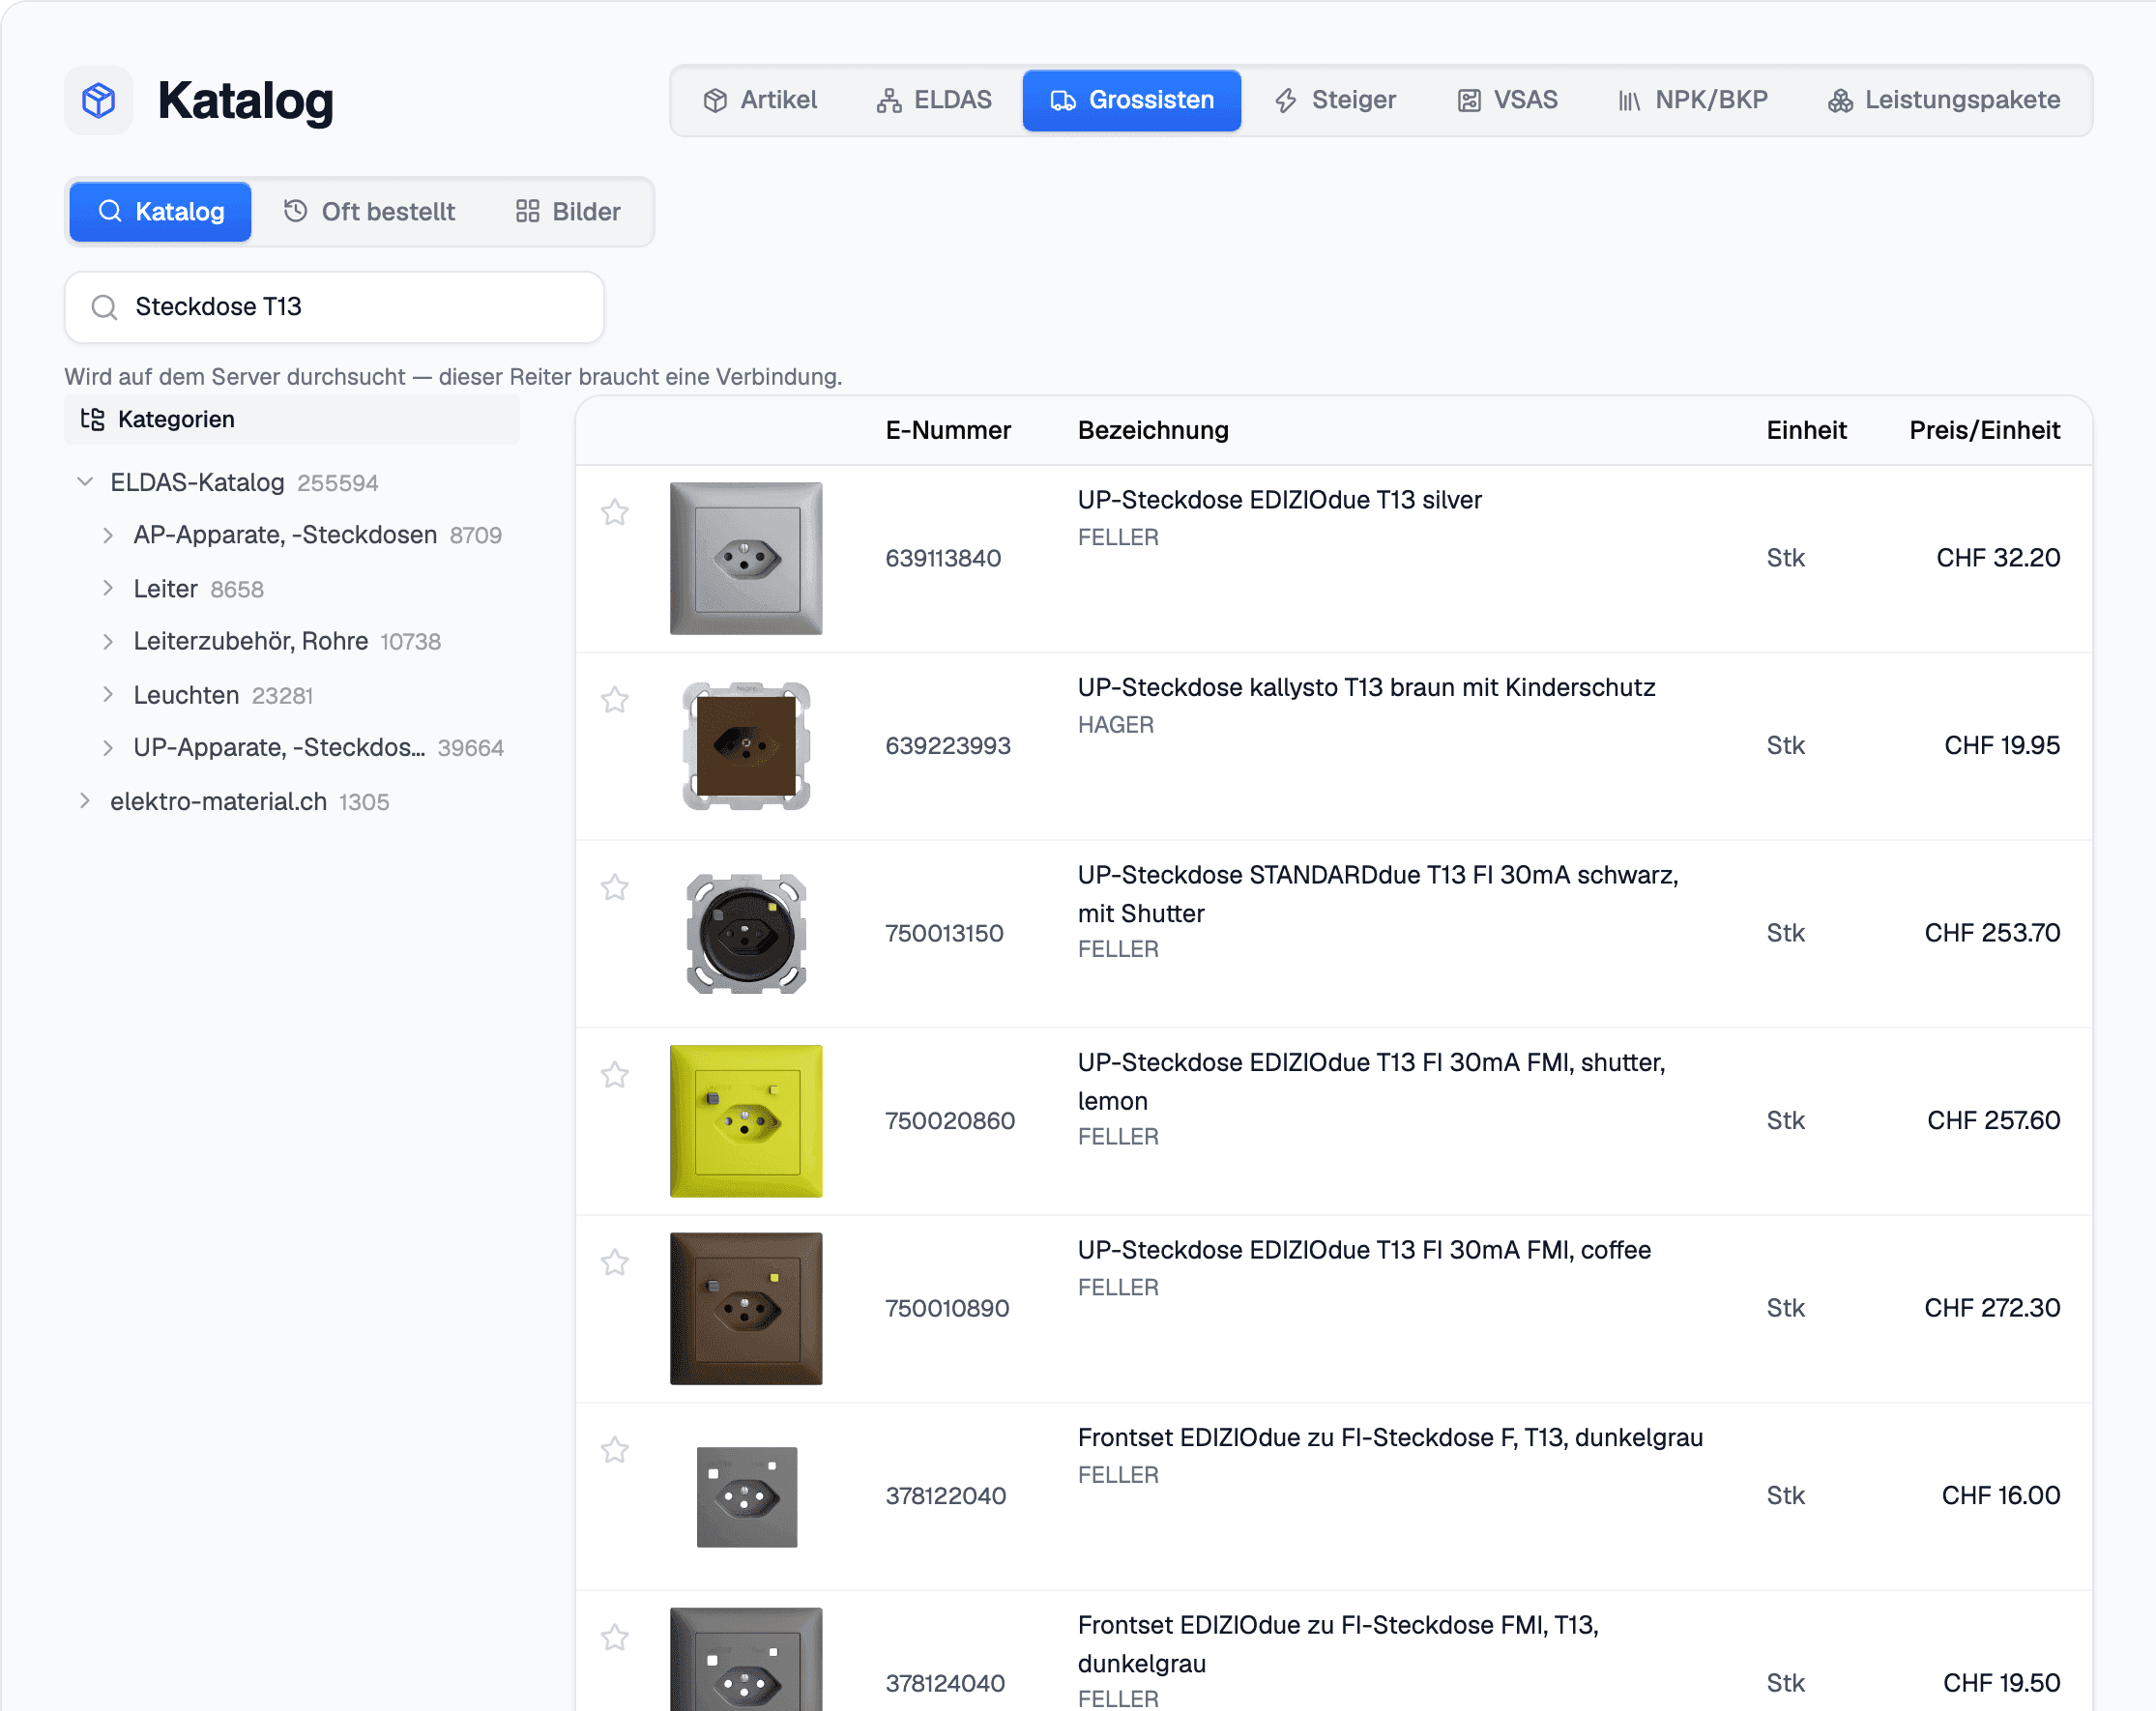The height and width of the screenshot is (1711, 2156).
Task: Favorite the EDIZIOdue T13 silver item star
Action: [x=615, y=512]
